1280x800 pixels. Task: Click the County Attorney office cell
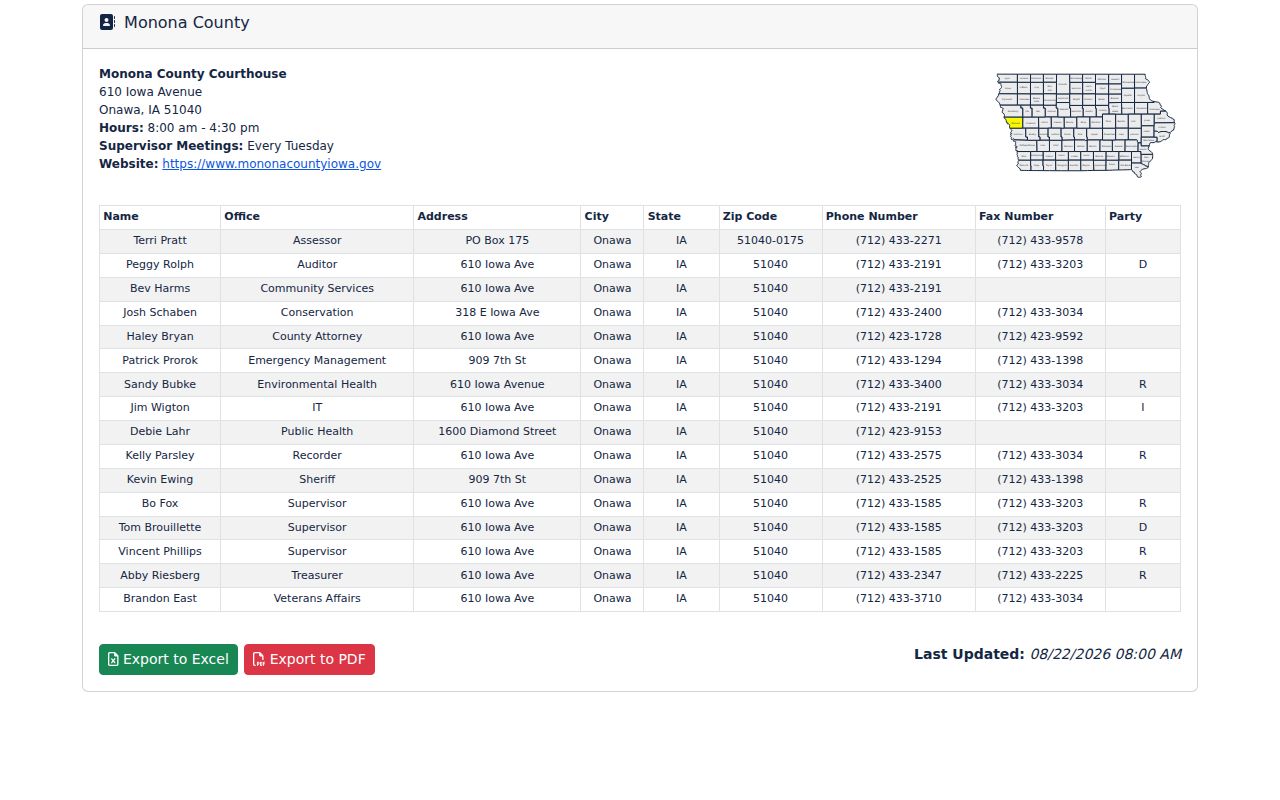[x=317, y=337]
